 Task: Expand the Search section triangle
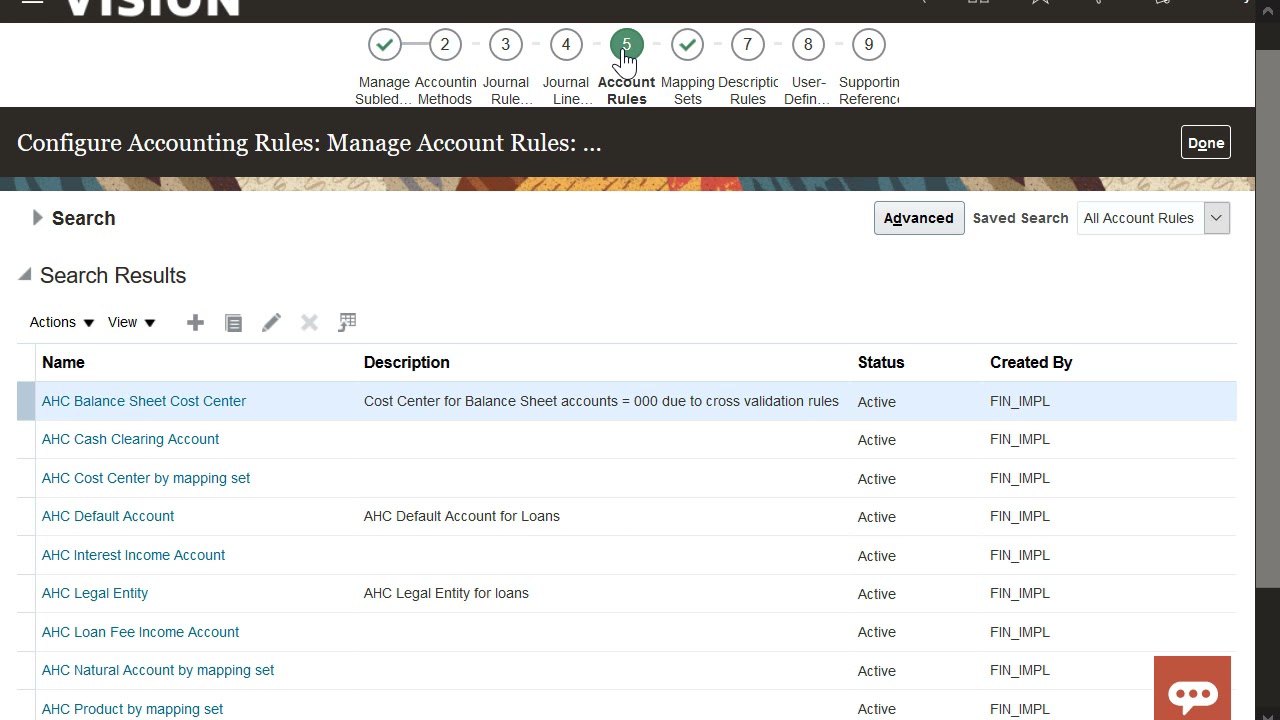[x=37, y=218]
